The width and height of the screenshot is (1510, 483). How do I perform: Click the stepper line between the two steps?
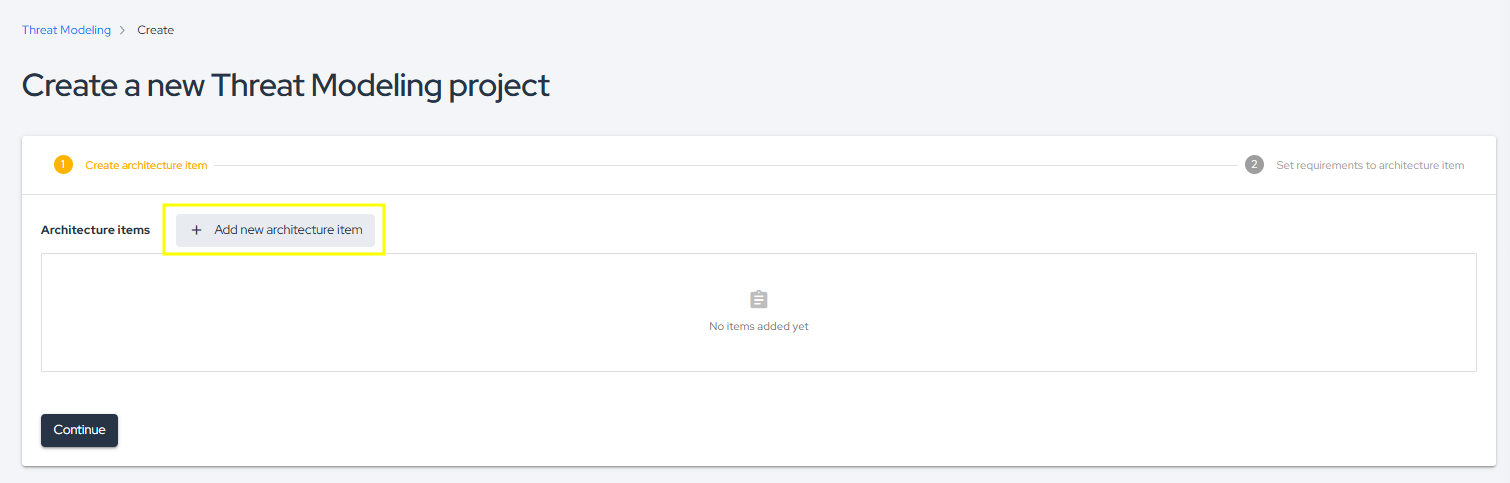click(x=725, y=165)
